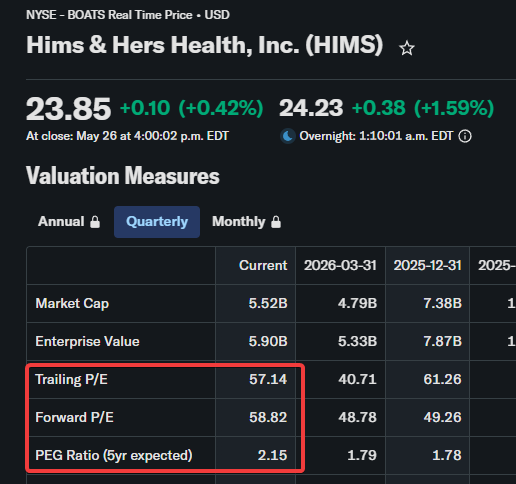Click the Current column header
The image size is (516, 484).
click(263, 266)
